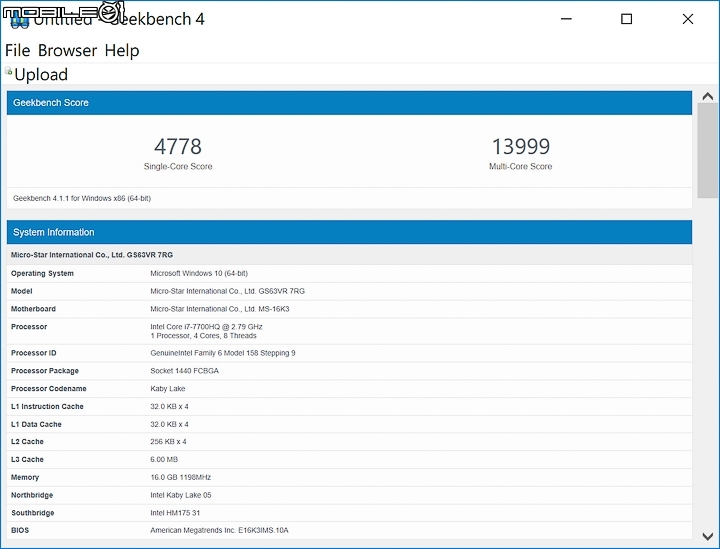Click the Kaby Lake codename value
The image size is (720, 549).
[168, 389]
